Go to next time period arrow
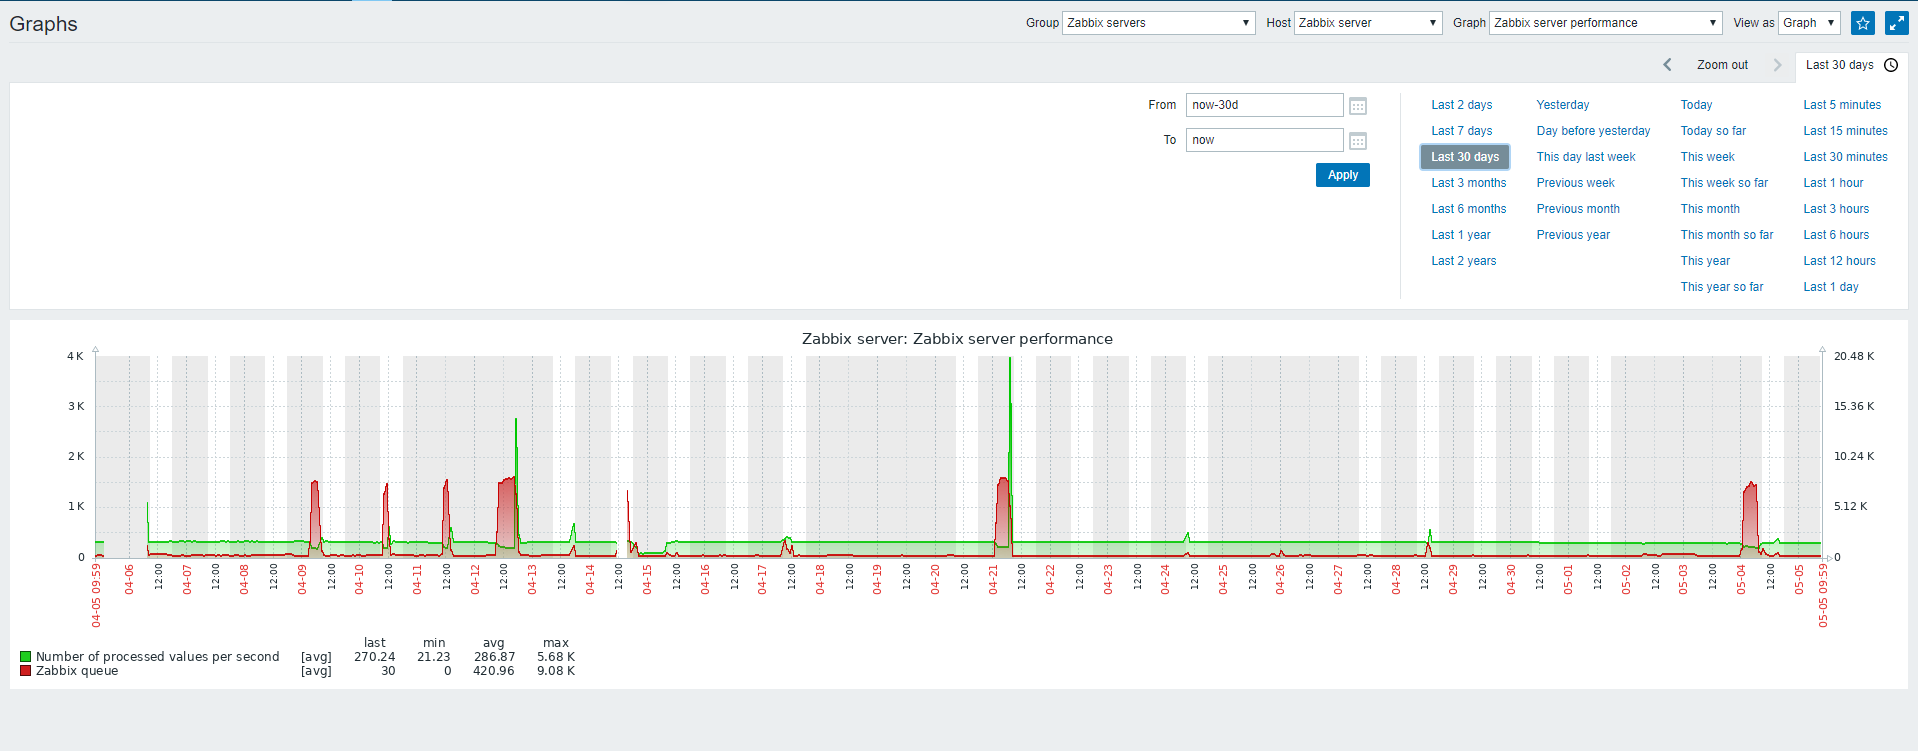1918x751 pixels. point(1777,65)
